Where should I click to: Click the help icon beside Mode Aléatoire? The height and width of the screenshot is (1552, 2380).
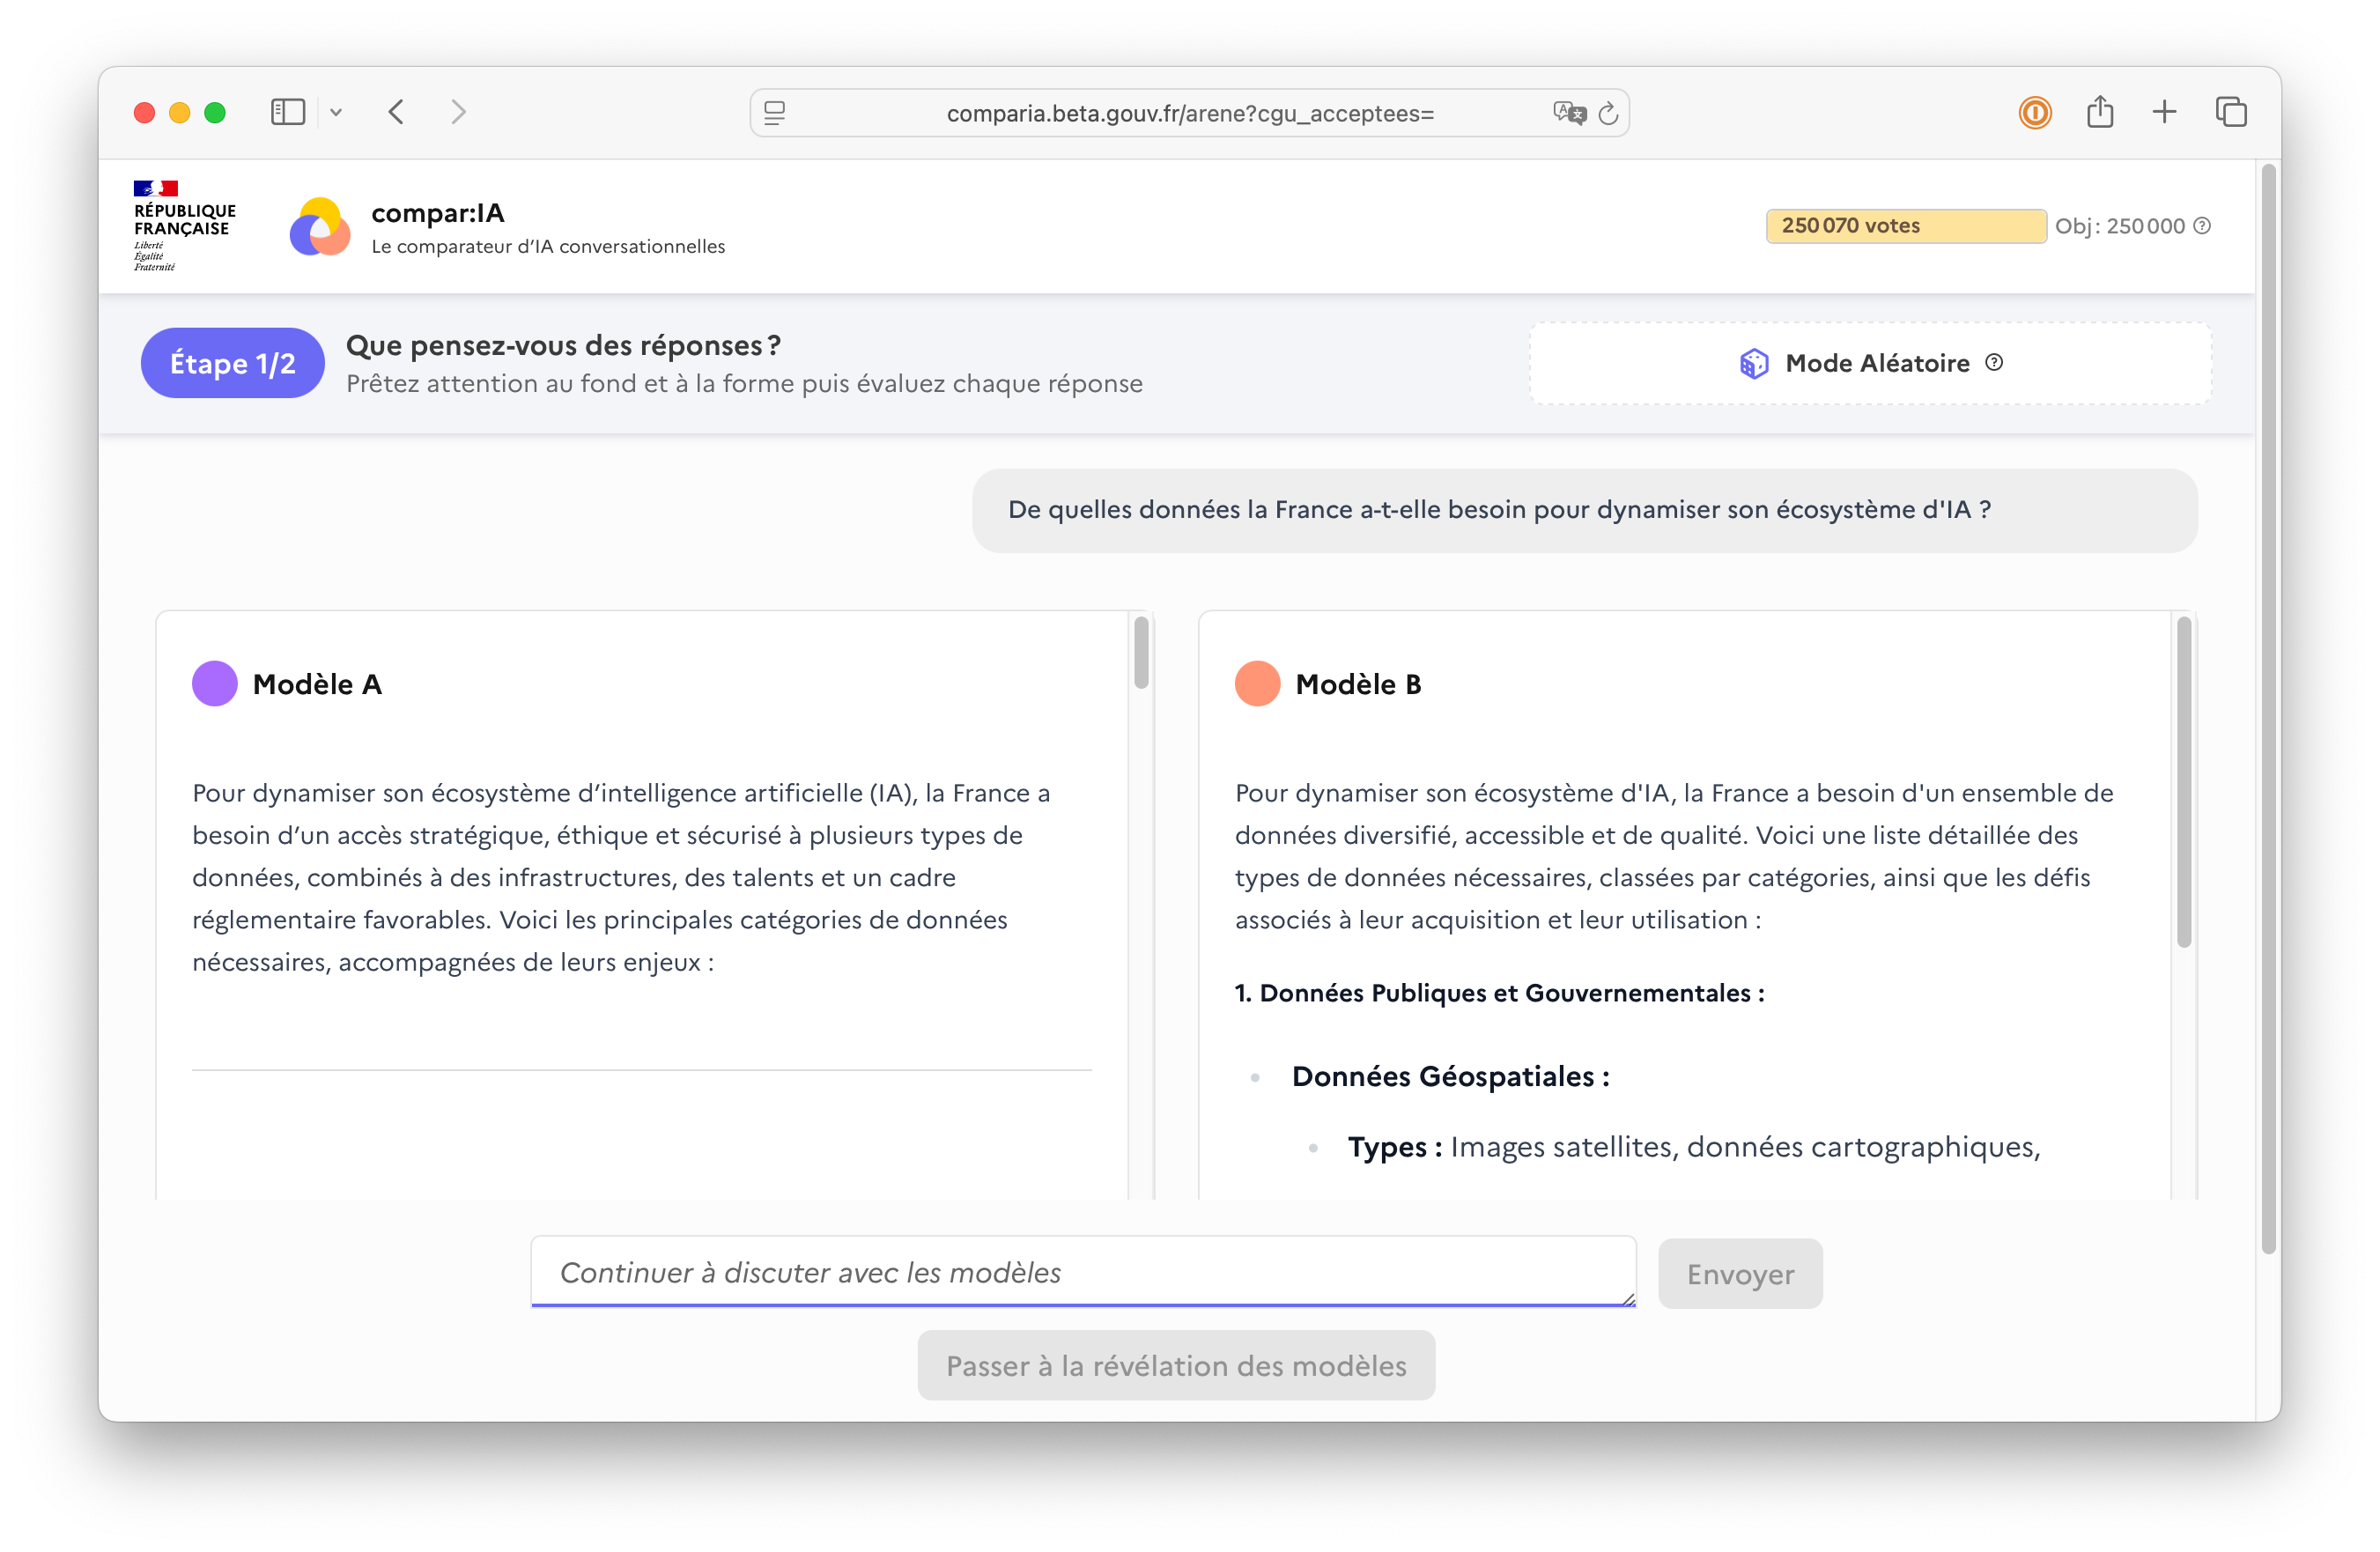click(1994, 363)
